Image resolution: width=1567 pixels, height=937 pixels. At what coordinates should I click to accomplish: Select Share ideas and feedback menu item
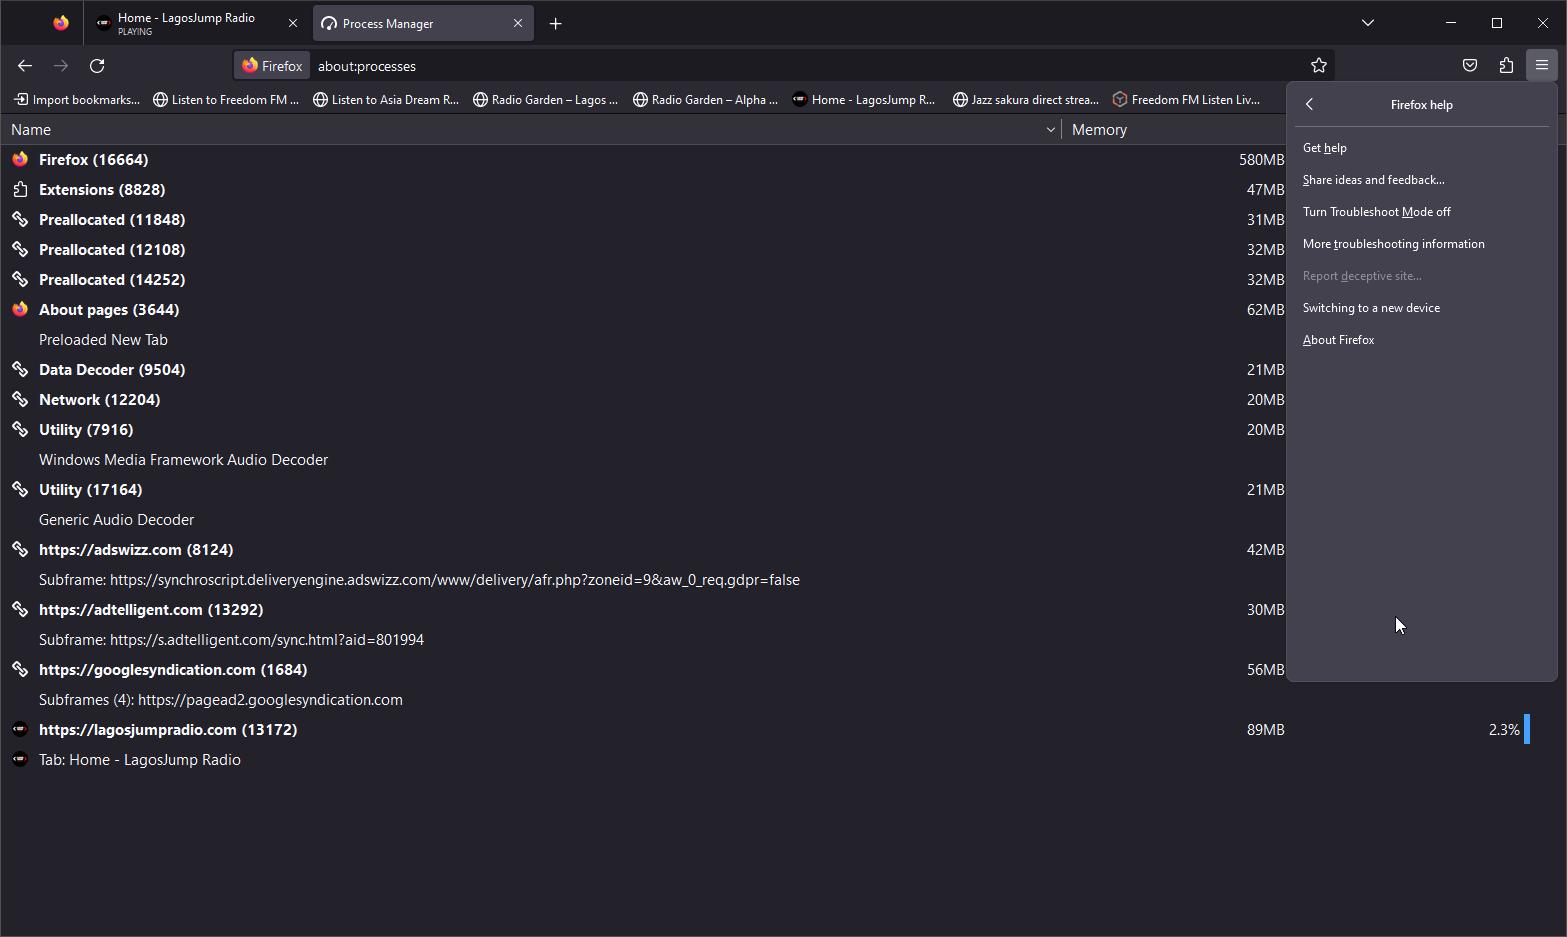[1421, 180]
